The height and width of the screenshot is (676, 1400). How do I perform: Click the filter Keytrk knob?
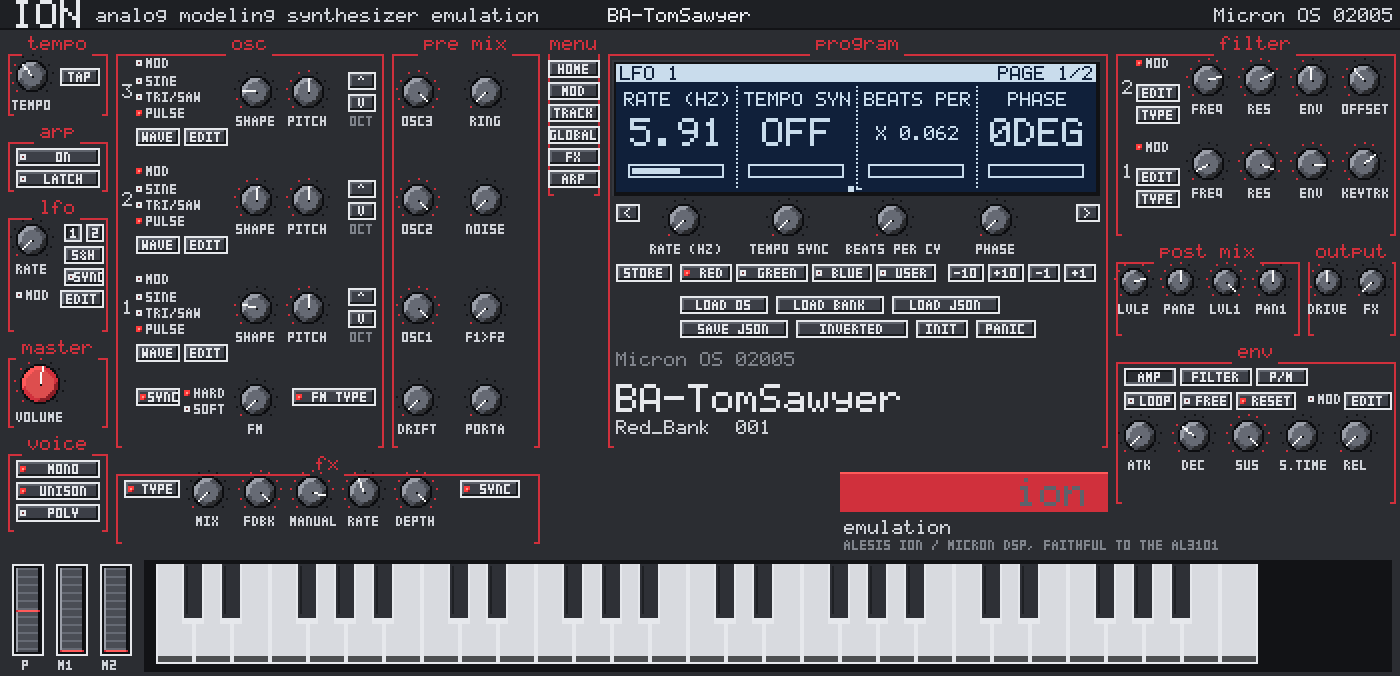click(1364, 163)
